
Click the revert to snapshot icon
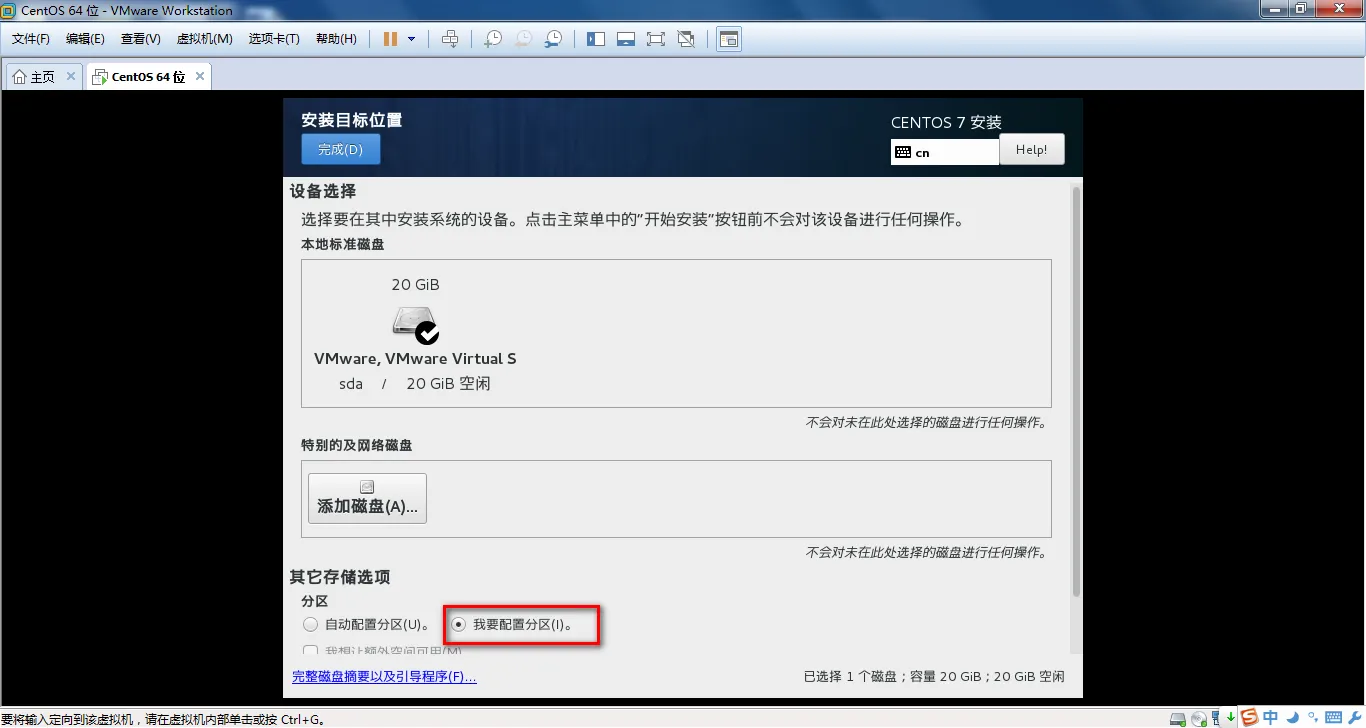click(x=523, y=39)
